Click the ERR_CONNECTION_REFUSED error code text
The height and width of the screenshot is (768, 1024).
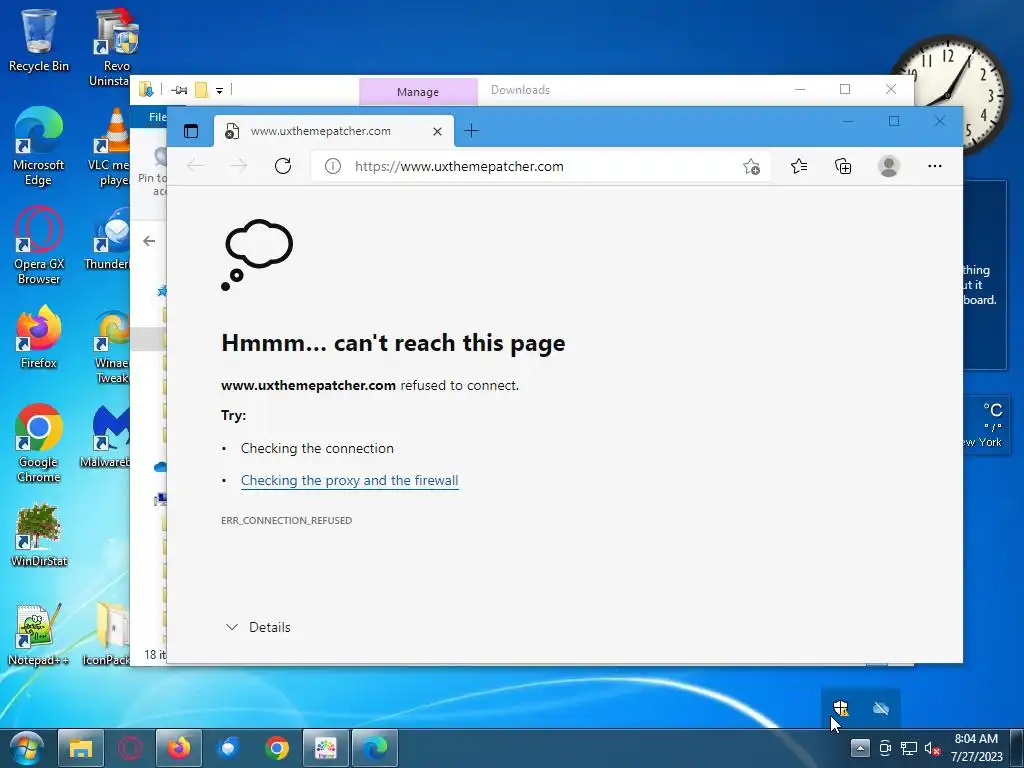pos(286,520)
